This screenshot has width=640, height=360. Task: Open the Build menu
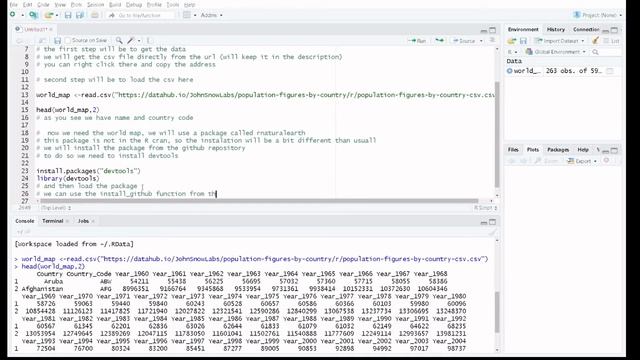115,4
